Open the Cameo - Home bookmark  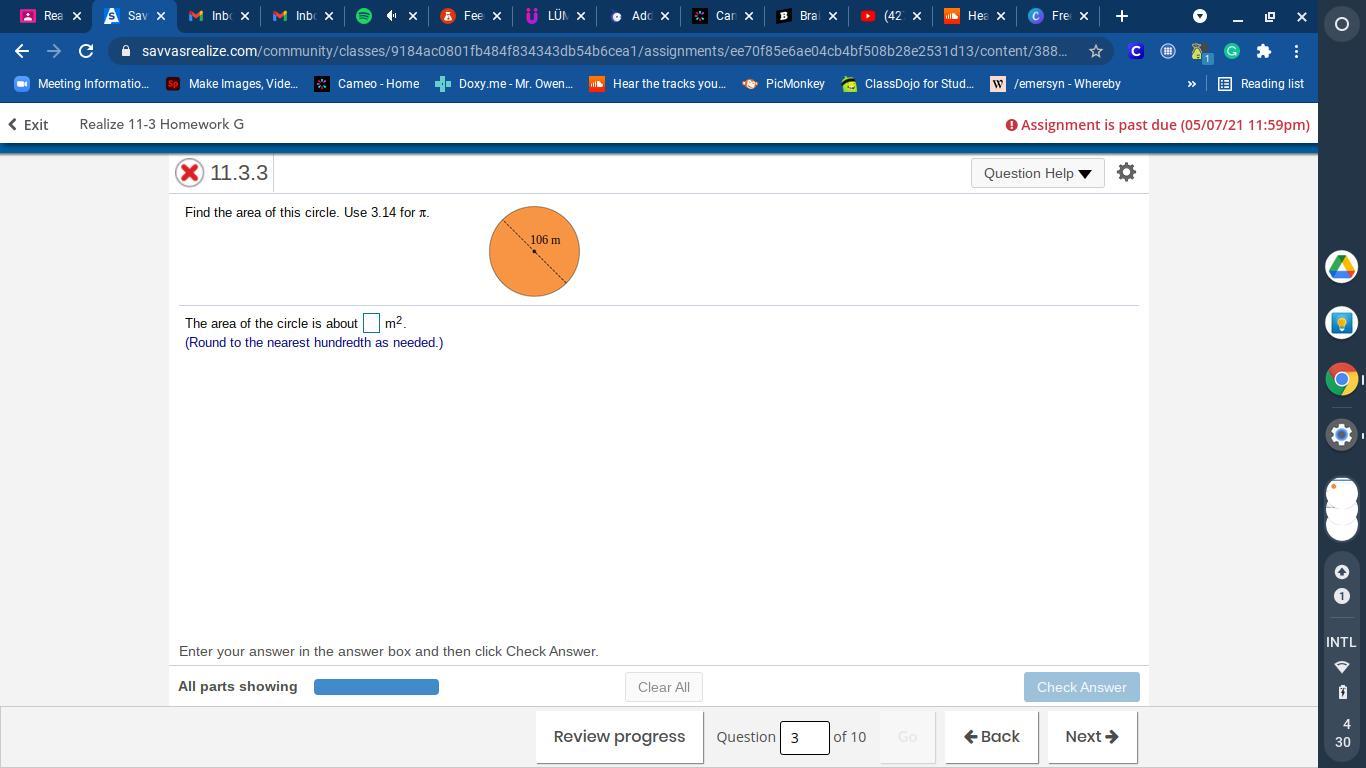[367, 84]
